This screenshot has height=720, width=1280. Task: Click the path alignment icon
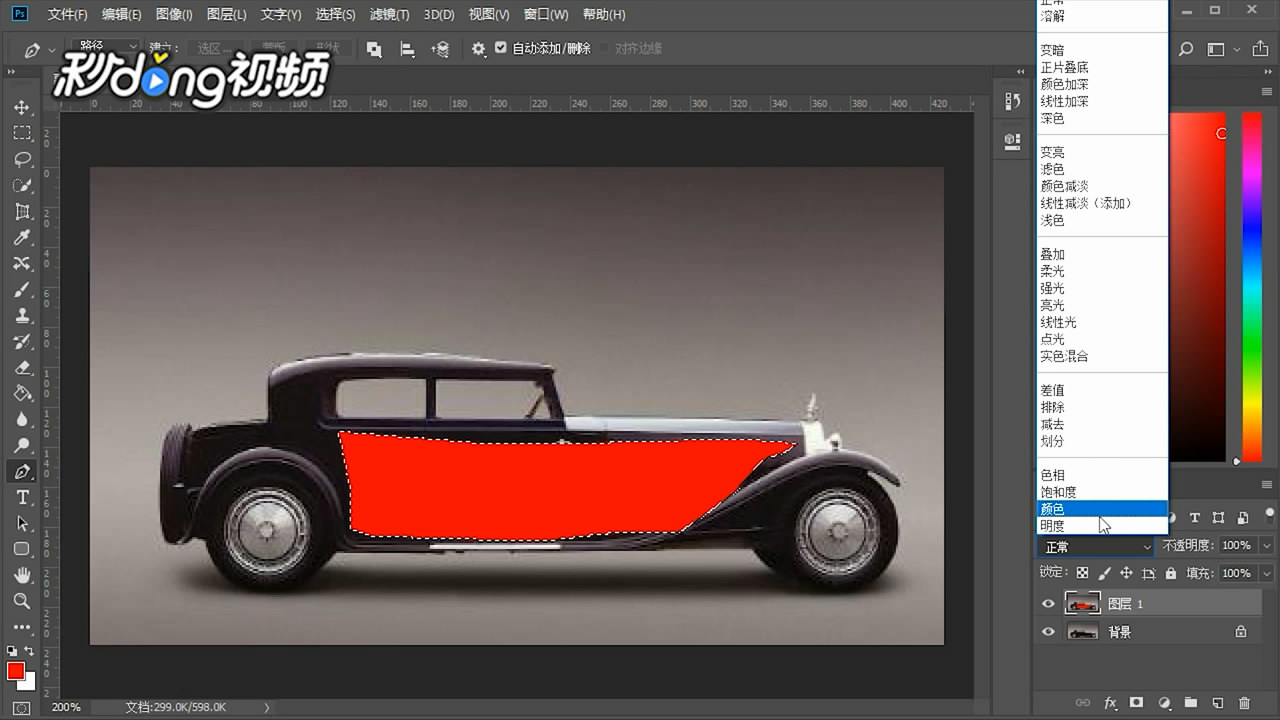(407, 48)
